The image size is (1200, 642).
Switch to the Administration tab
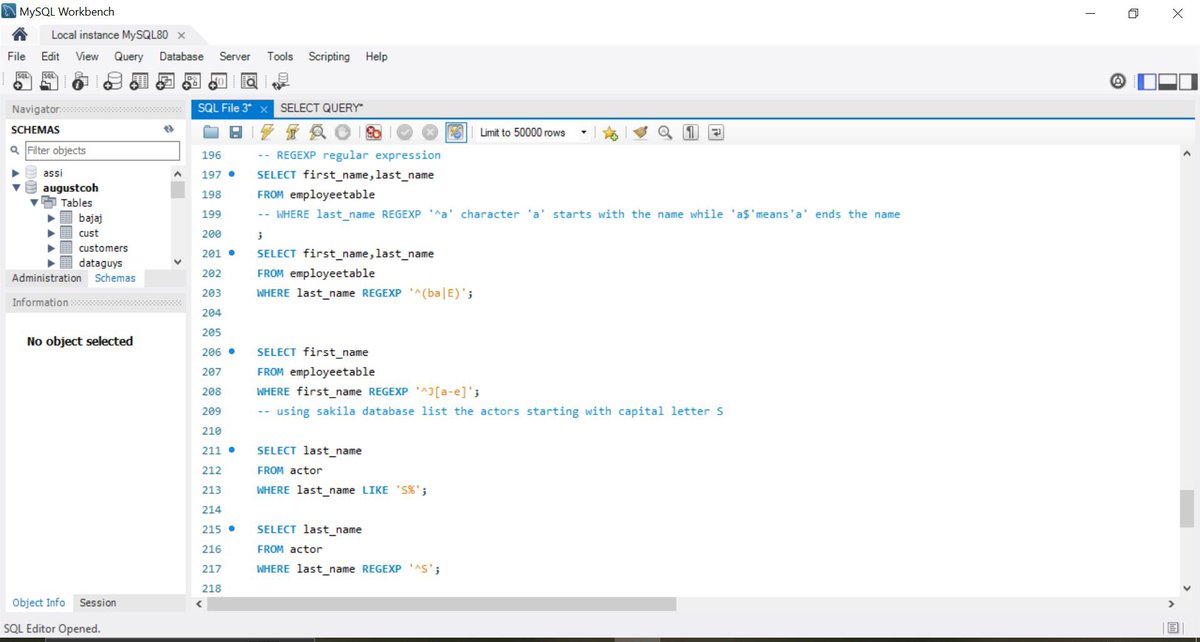[46, 278]
